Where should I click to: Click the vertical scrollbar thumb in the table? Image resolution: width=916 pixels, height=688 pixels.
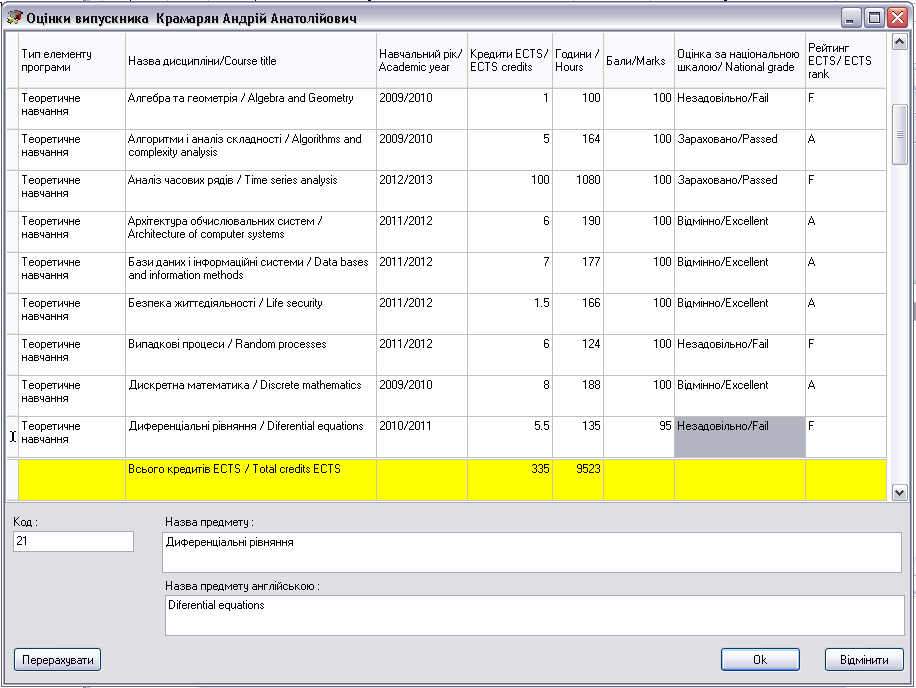(900, 134)
